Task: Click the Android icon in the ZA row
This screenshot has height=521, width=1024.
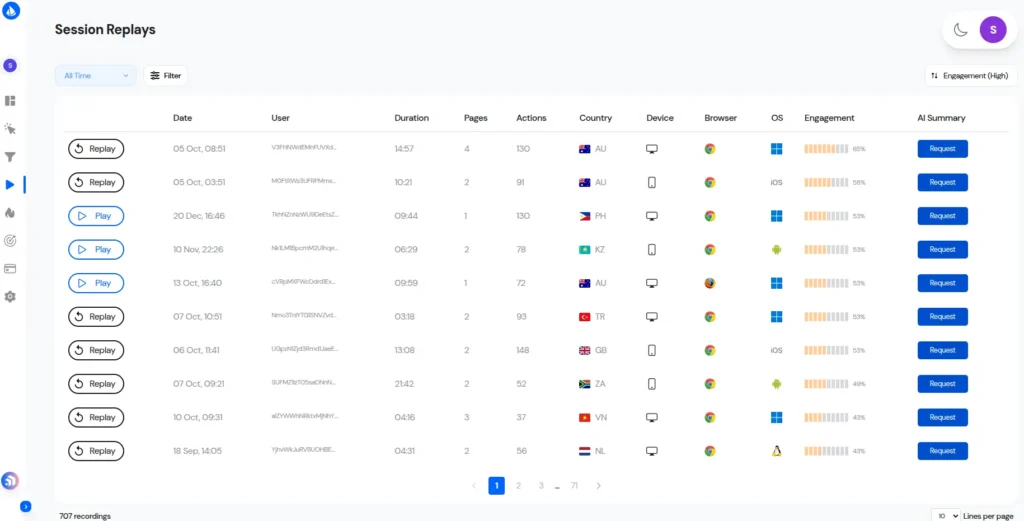Action: [776, 384]
